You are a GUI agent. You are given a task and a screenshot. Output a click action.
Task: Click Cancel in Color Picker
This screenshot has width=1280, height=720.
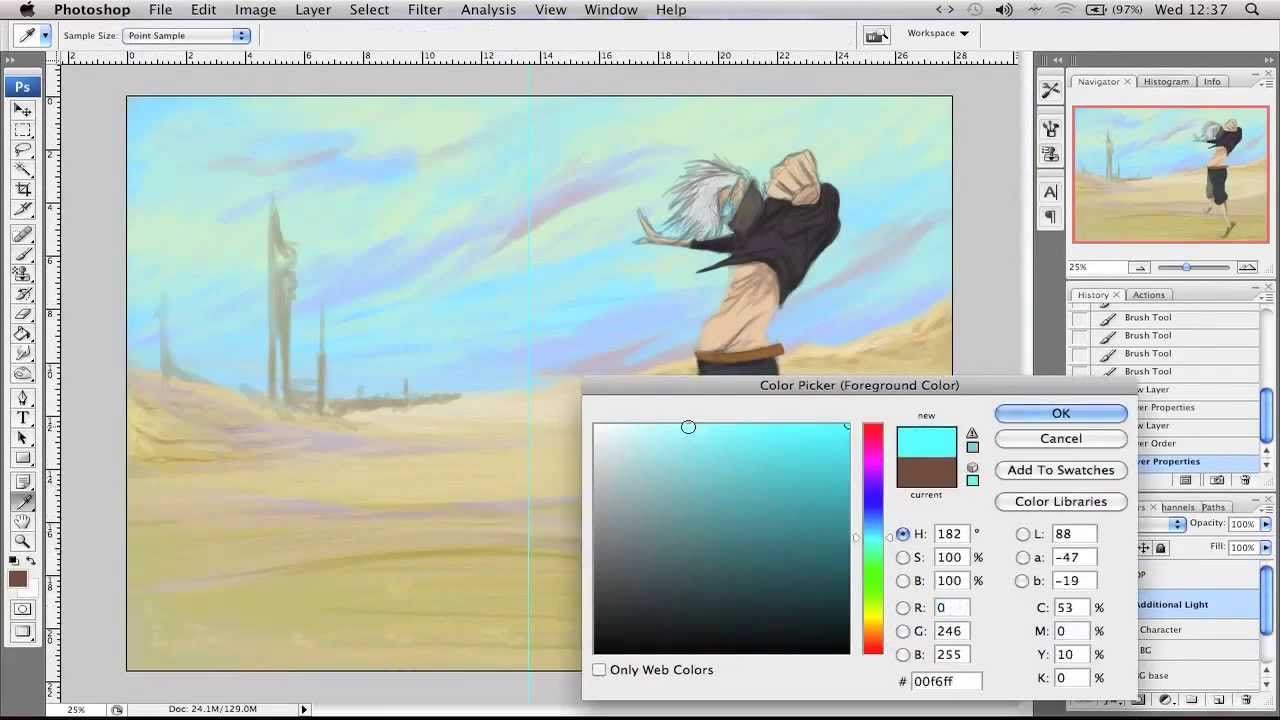(1061, 438)
